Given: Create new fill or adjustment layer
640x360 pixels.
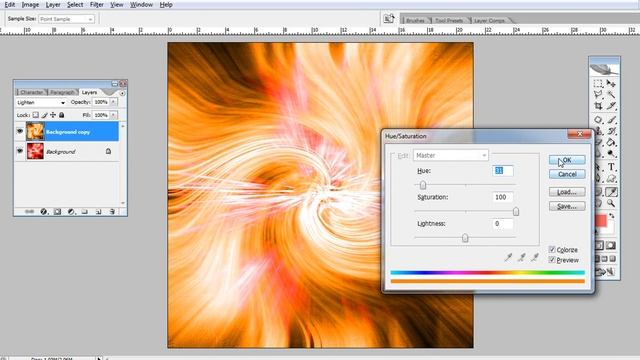Looking at the screenshot, I should pyautogui.click(x=71, y=211).
